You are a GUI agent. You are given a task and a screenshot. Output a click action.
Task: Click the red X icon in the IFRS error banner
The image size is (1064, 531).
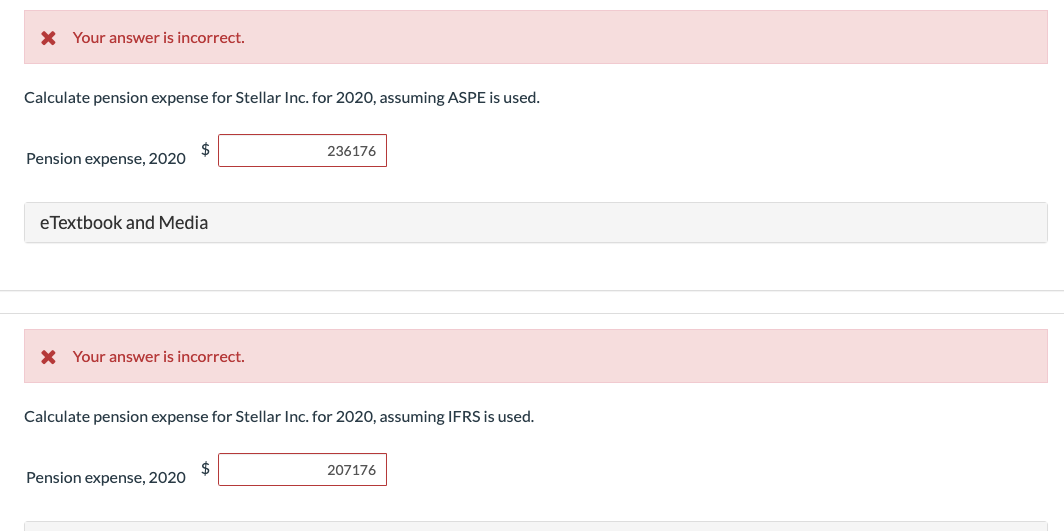click(48, 357)
